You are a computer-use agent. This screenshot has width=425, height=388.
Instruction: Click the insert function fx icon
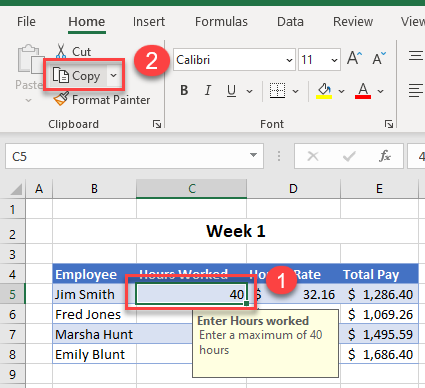385,156
